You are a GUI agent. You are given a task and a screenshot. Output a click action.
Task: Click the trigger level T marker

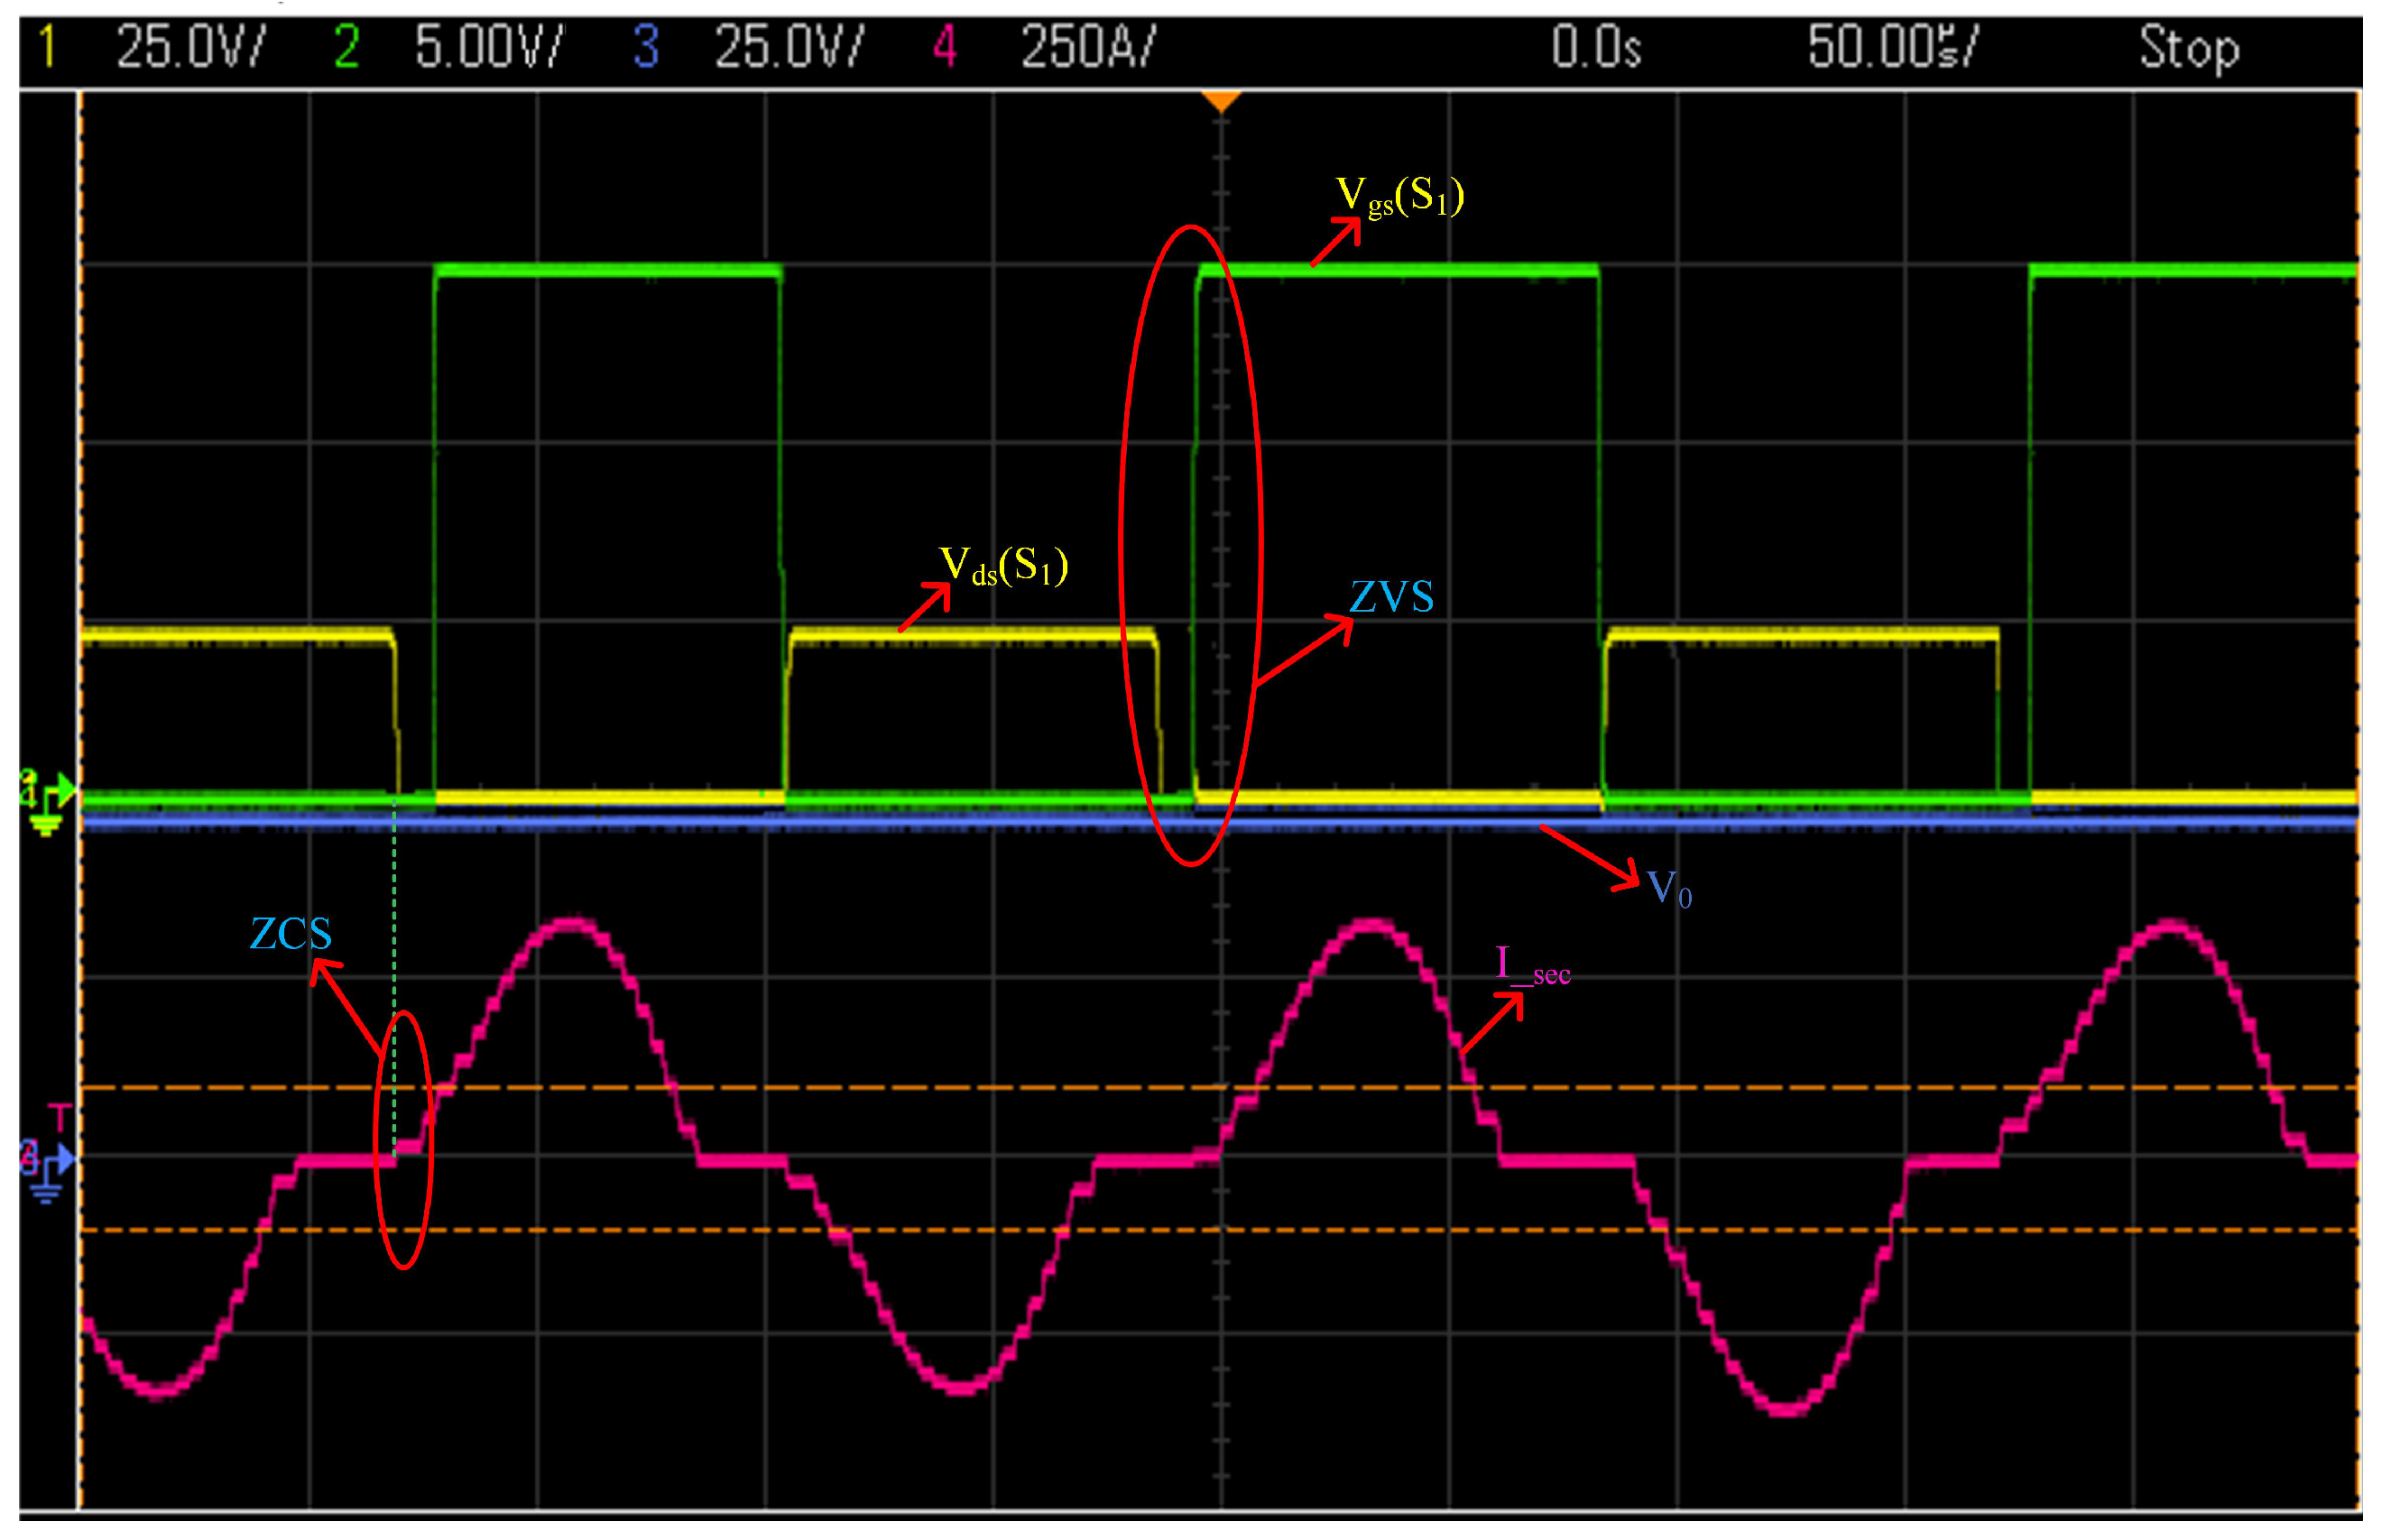[61, 1118]
